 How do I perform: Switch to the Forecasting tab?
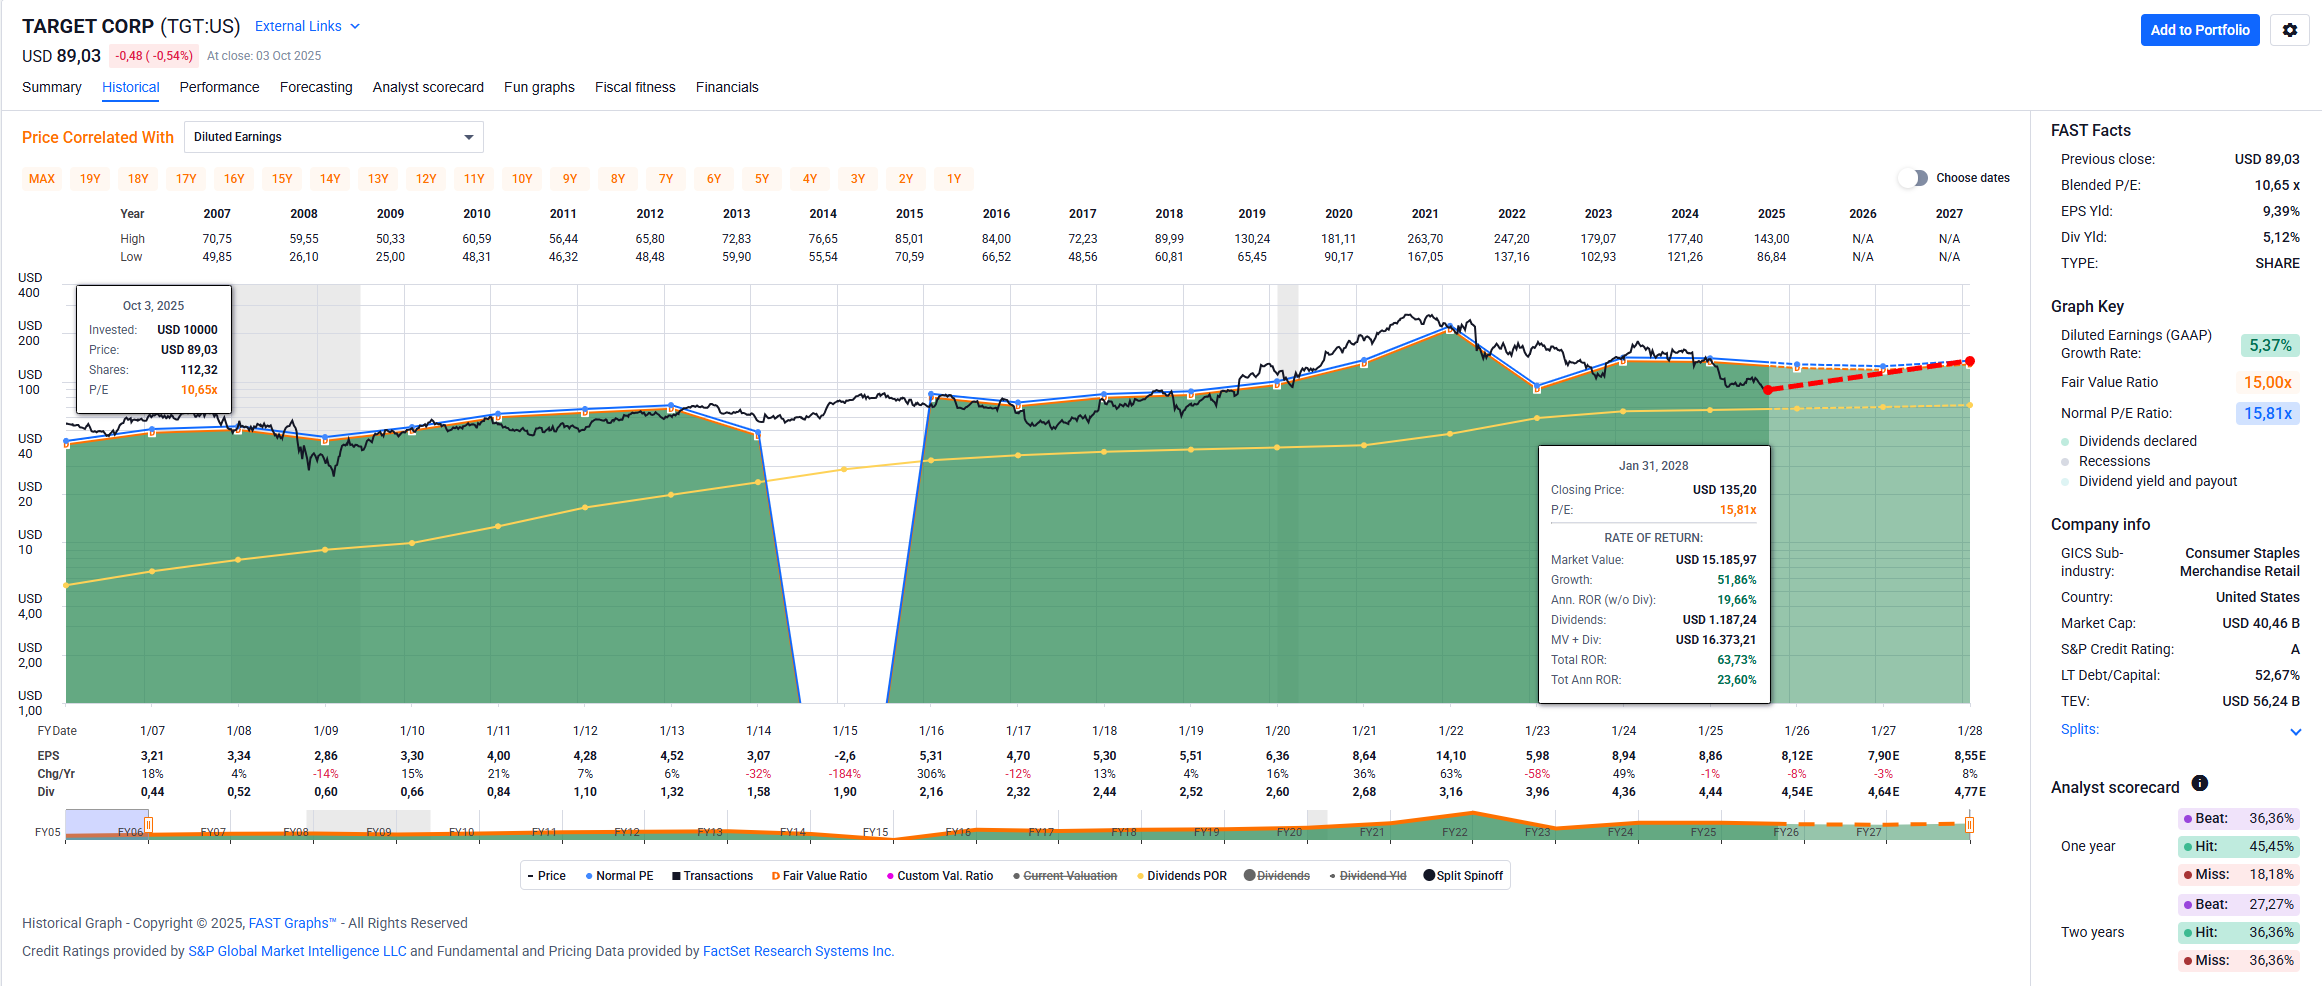[x=316, y=87]
